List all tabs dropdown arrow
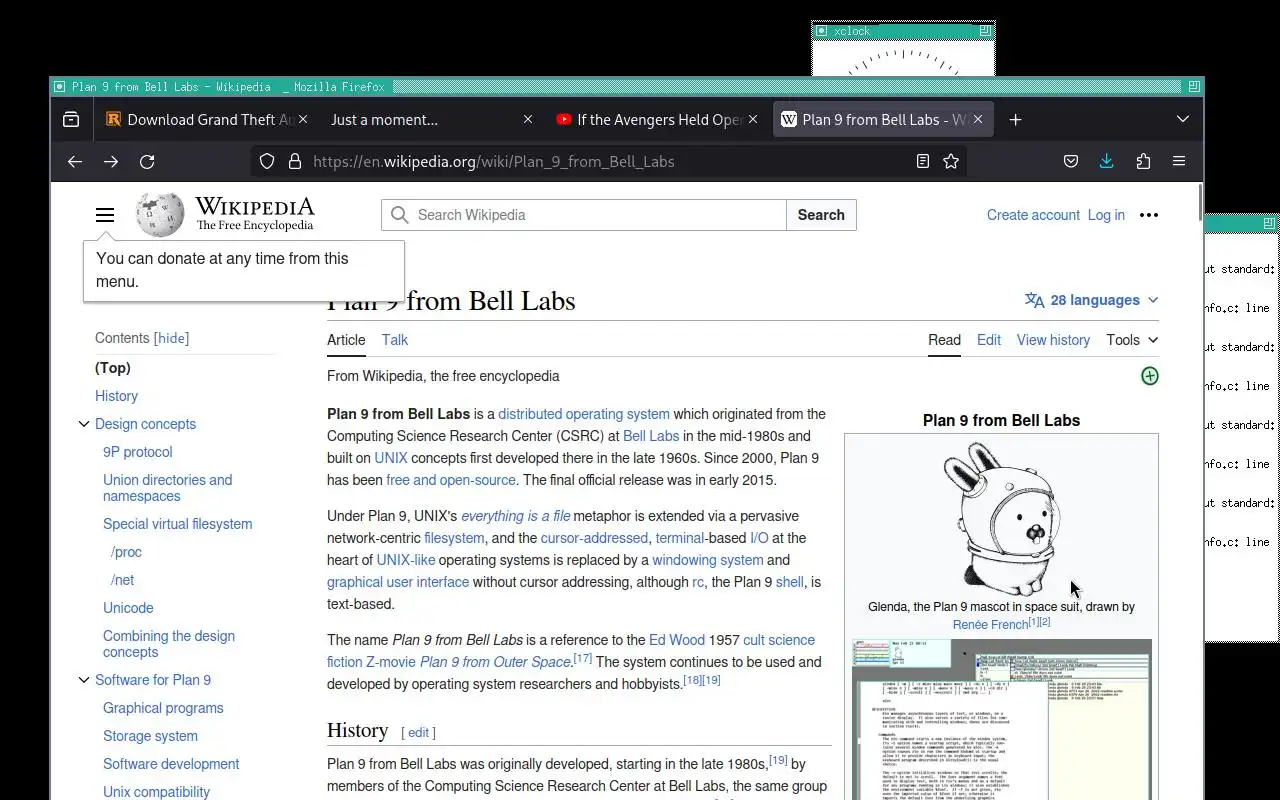1280x800 pixels. click(x=1183, y=119)
